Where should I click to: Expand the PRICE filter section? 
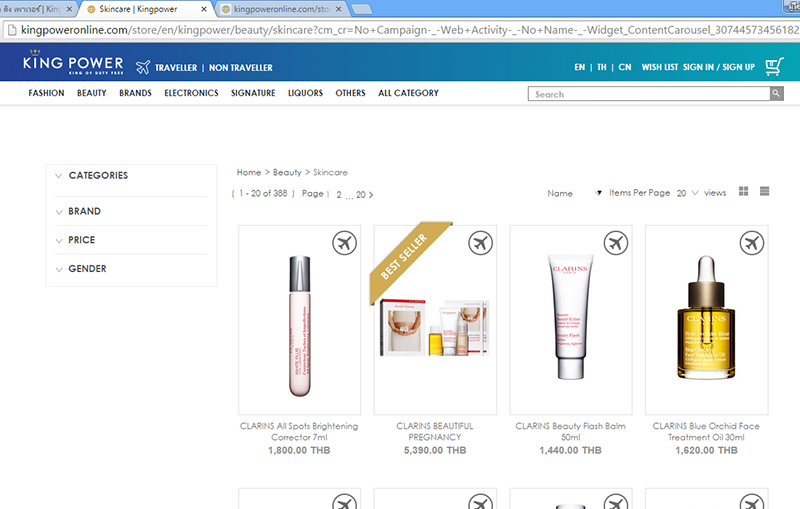click(x=81, y=240)
